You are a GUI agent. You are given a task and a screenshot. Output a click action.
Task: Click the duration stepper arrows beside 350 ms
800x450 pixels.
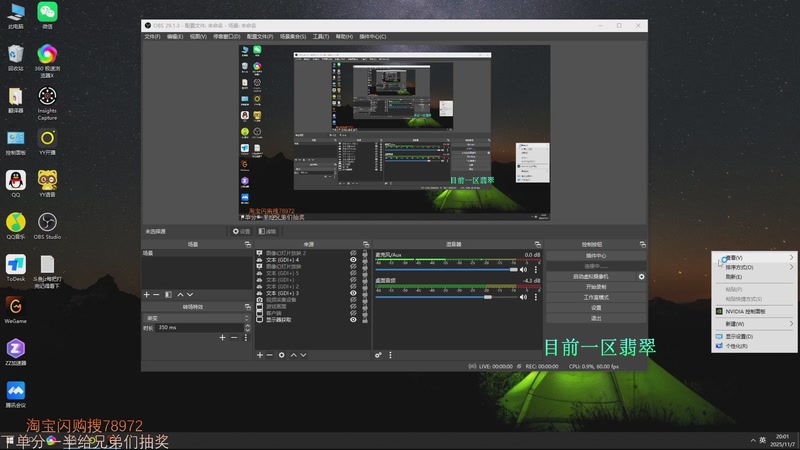coord(247,328)
